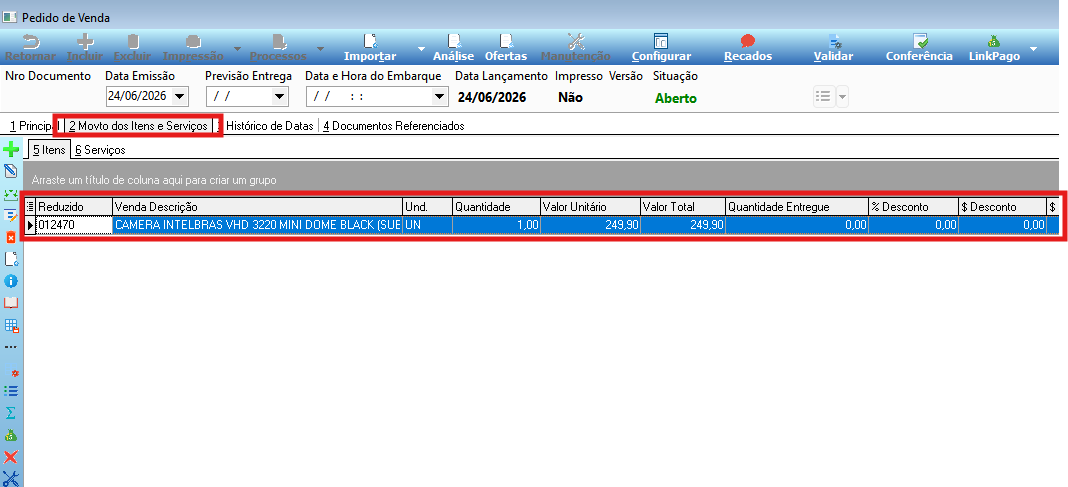Click the Reduzido cell 012470
Viewport: 1068px width, 487px height.
coord(74,225)
